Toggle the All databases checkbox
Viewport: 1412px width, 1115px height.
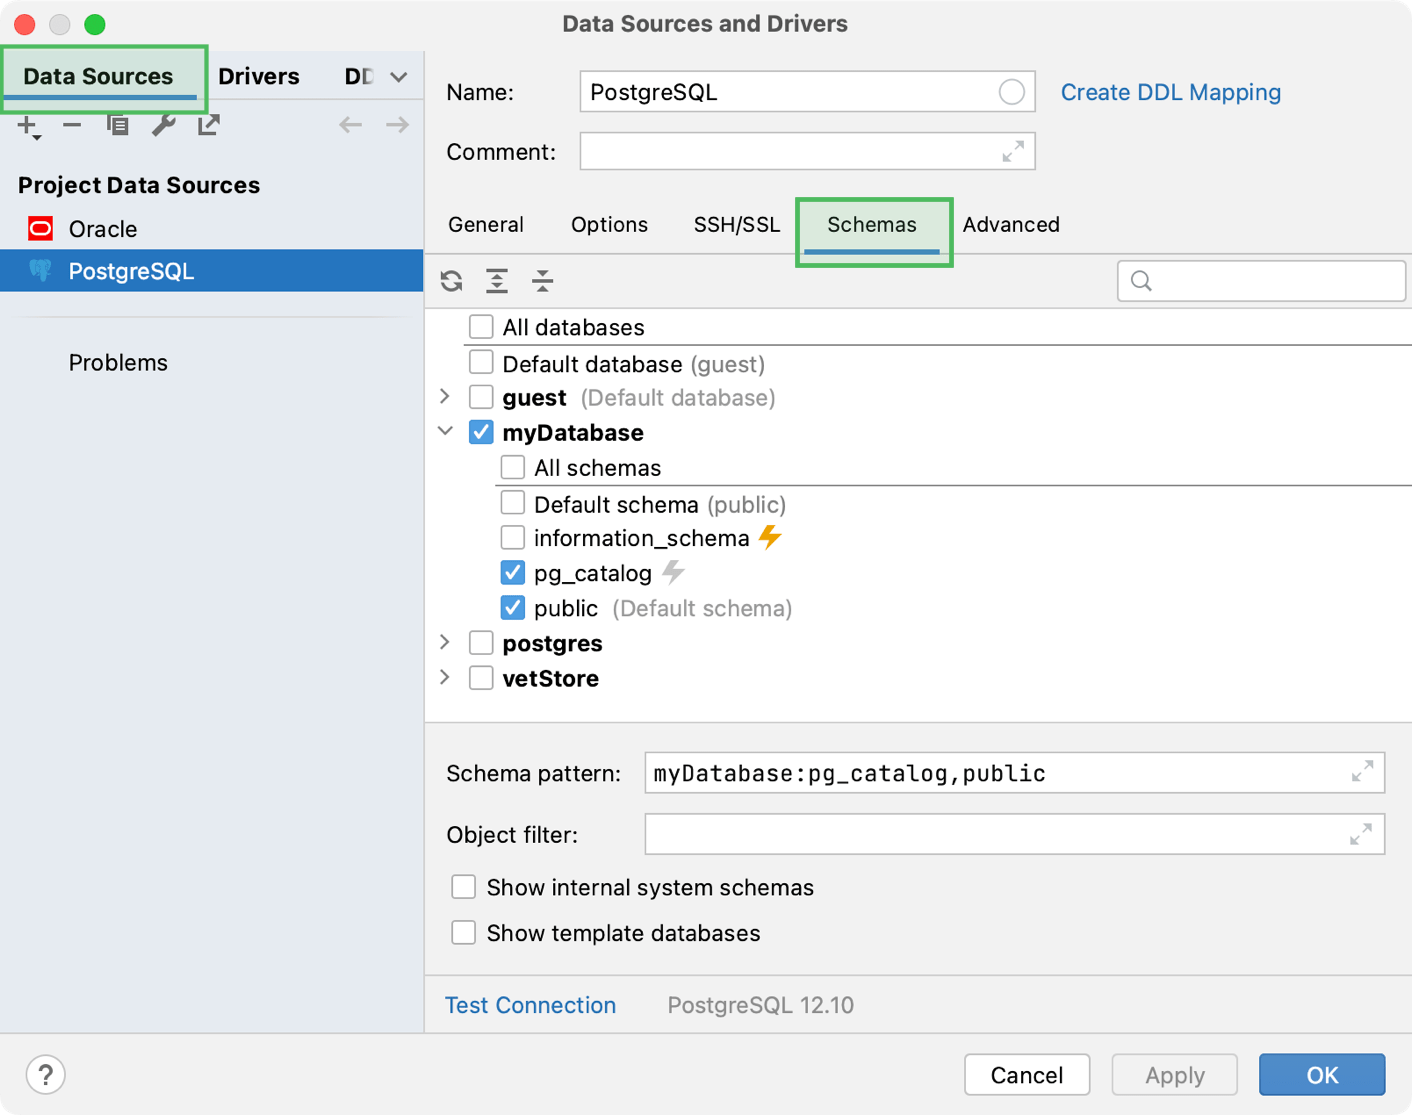[481, 327]
